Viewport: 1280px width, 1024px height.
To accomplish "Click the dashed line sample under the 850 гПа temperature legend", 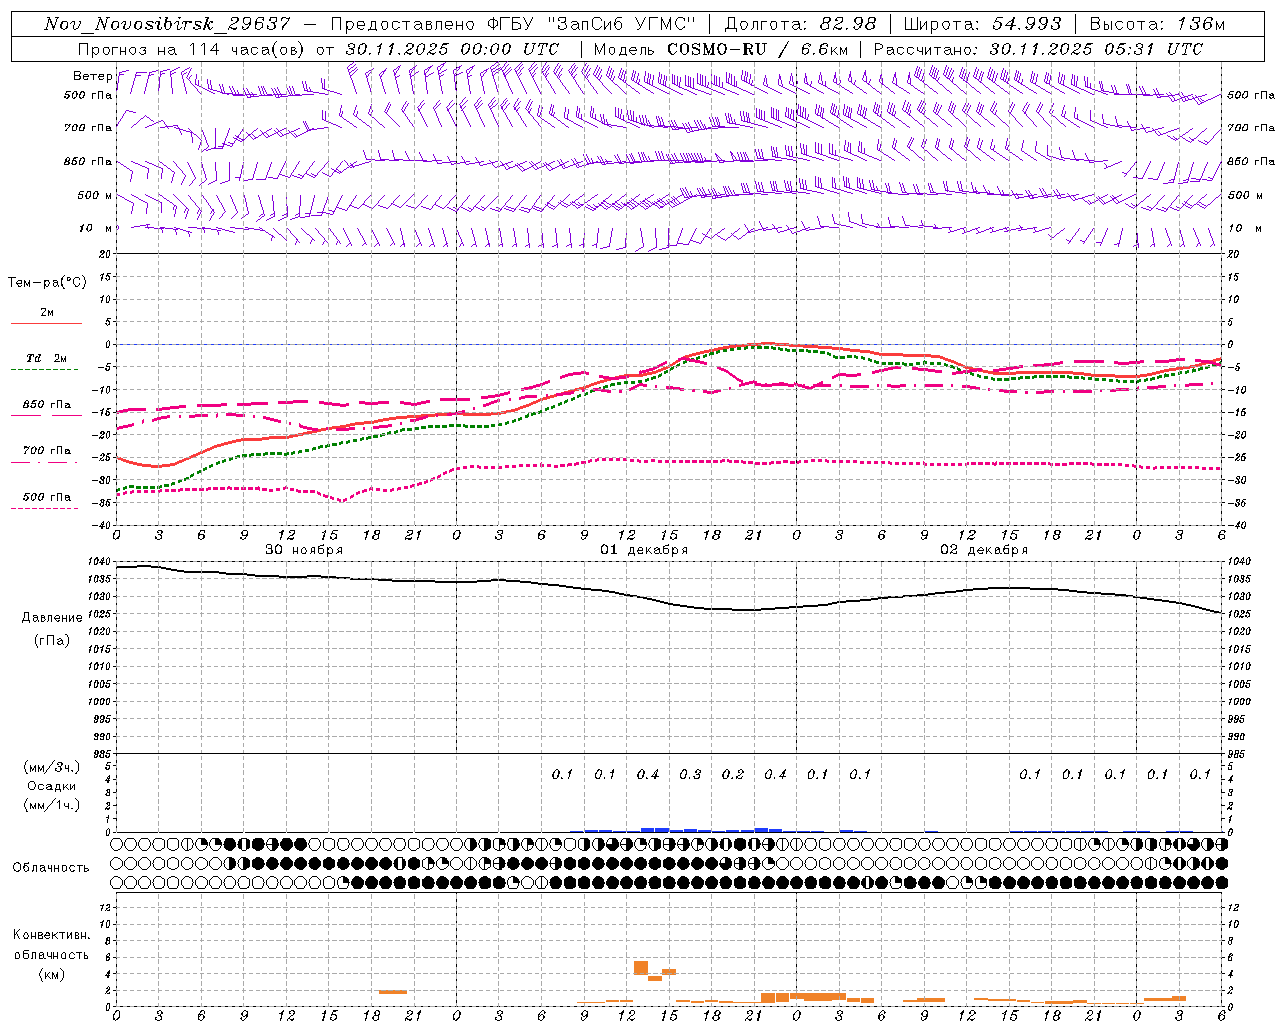I will tap(44, 416).
